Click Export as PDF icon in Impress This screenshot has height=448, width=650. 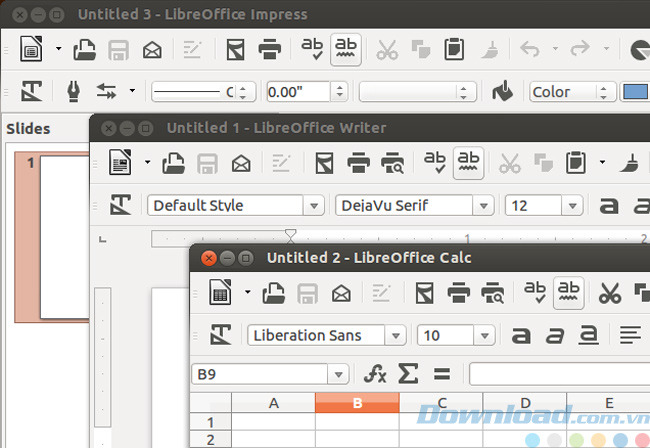tap(236, 50)
